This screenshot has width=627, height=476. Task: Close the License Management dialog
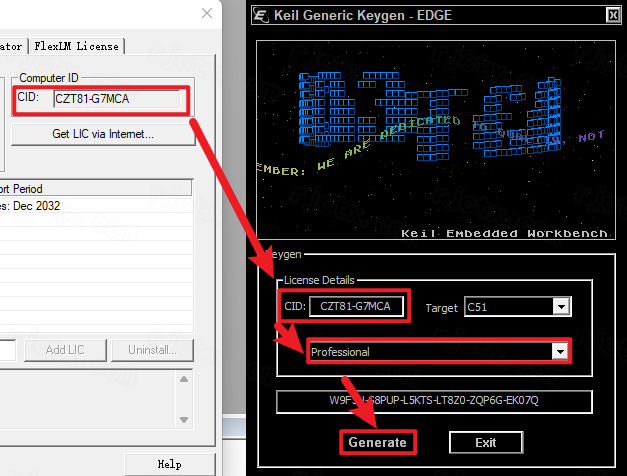(x=207, y=13)
